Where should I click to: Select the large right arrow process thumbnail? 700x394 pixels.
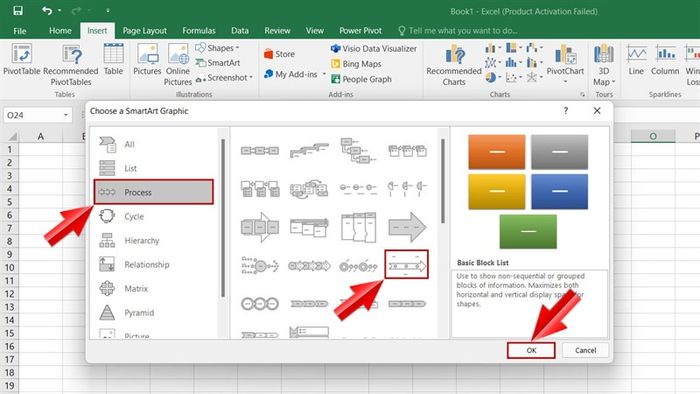pos(407,227)
